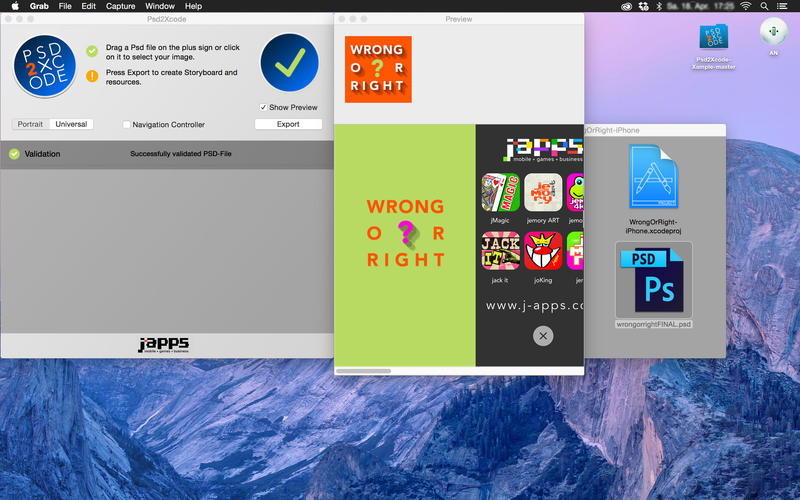Open Spotlight search in menu bar
Screen dimensions: 800x500
tap(764, 6)
